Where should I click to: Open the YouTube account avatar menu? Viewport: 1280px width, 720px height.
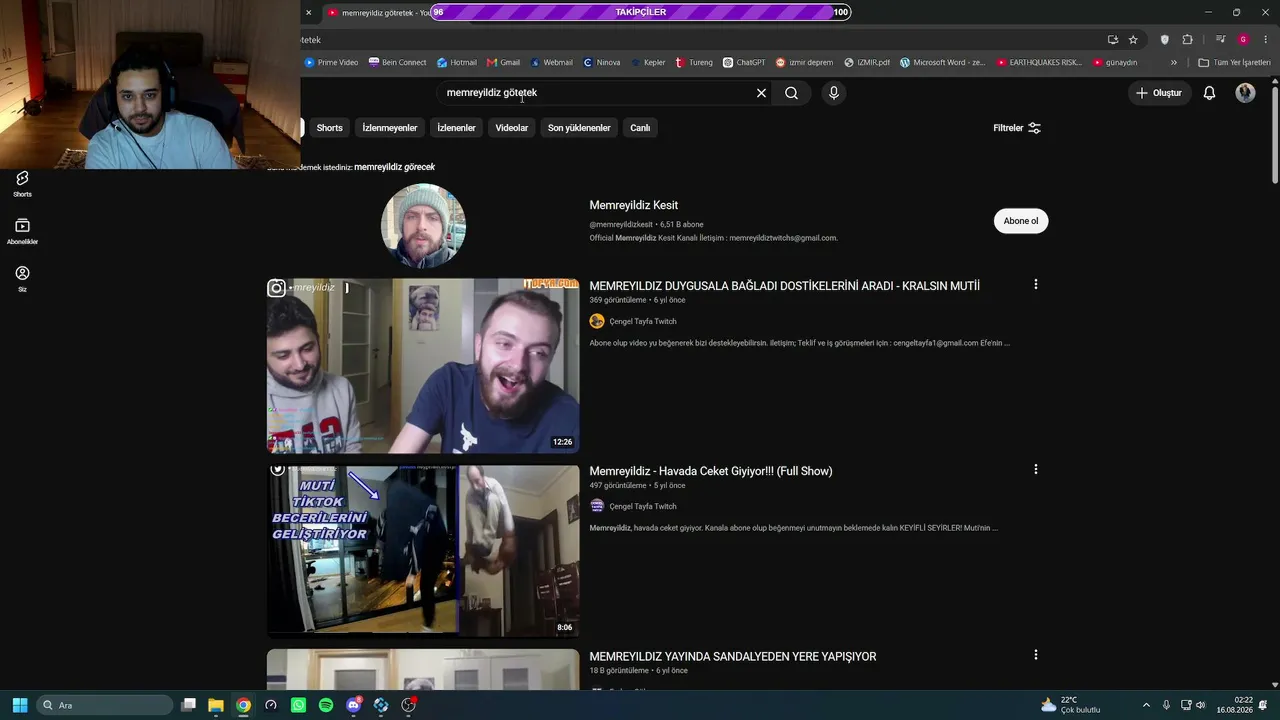click(1245, 93)
